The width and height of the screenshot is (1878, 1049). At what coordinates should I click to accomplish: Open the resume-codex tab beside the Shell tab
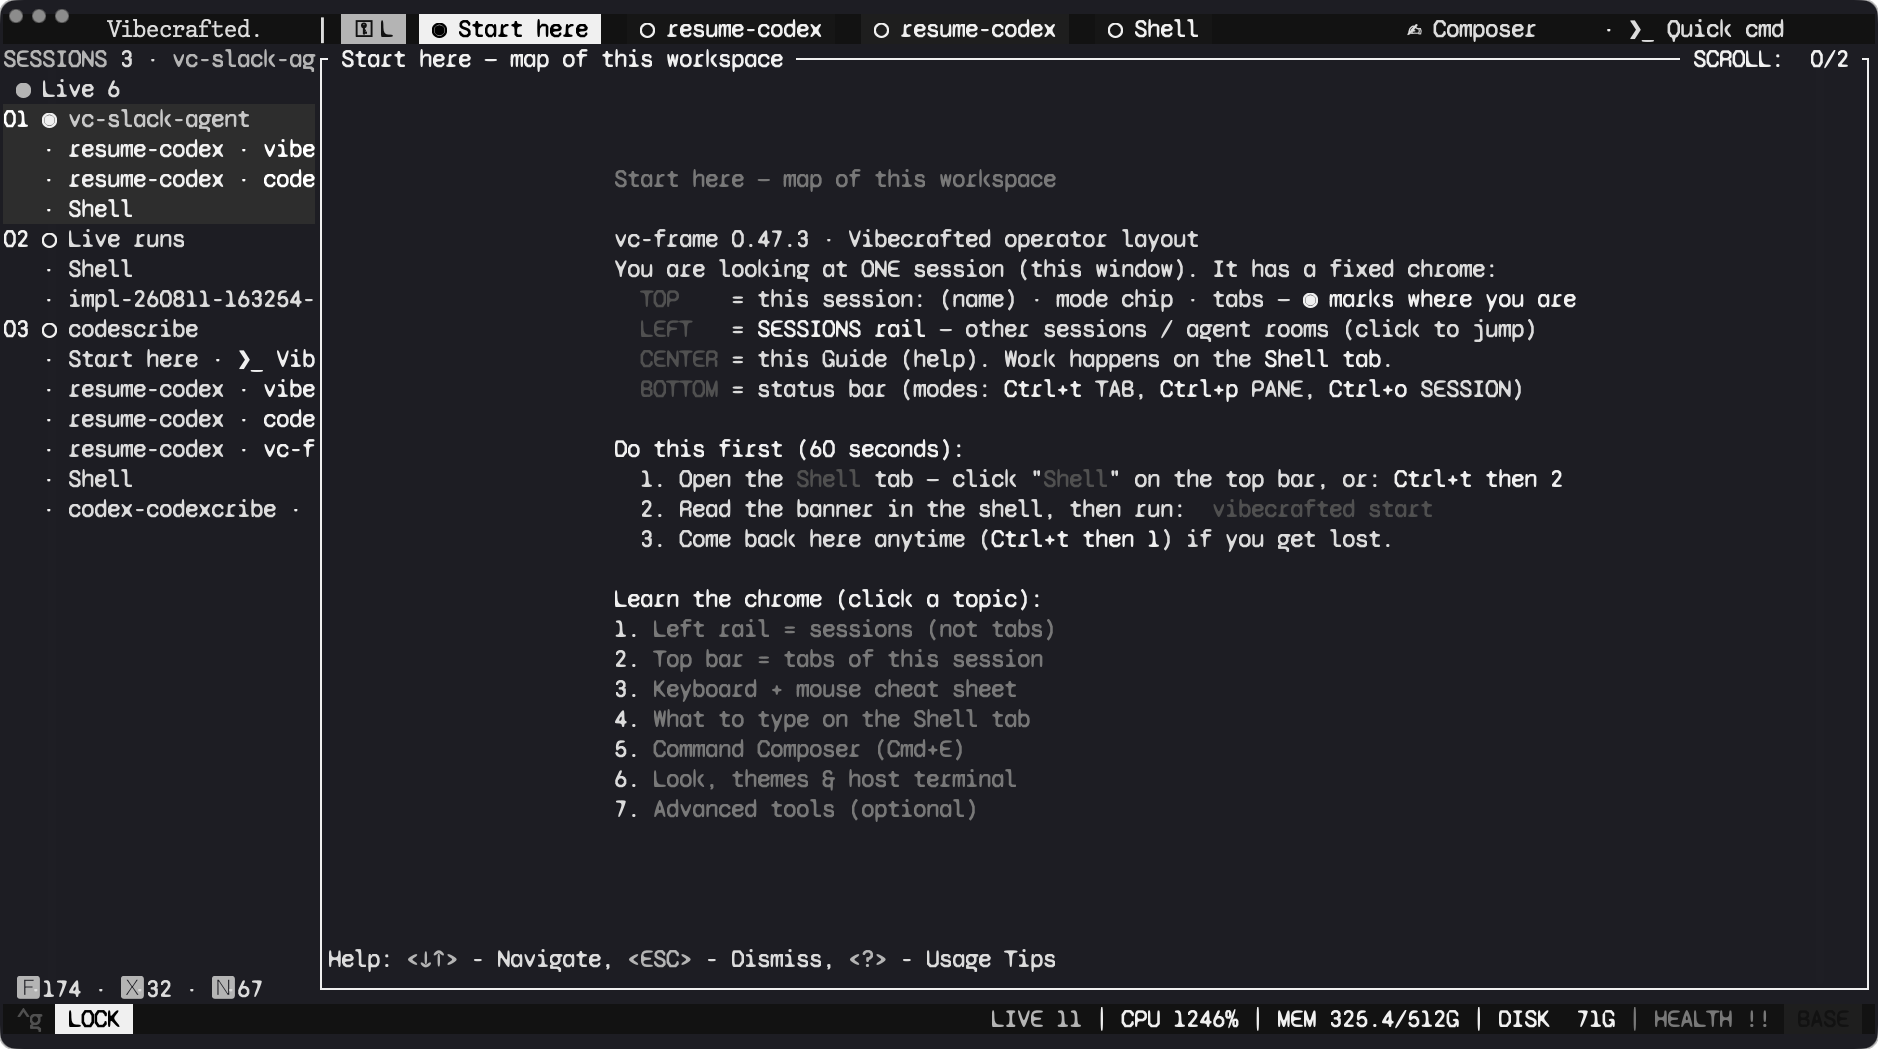coord(965,29)
